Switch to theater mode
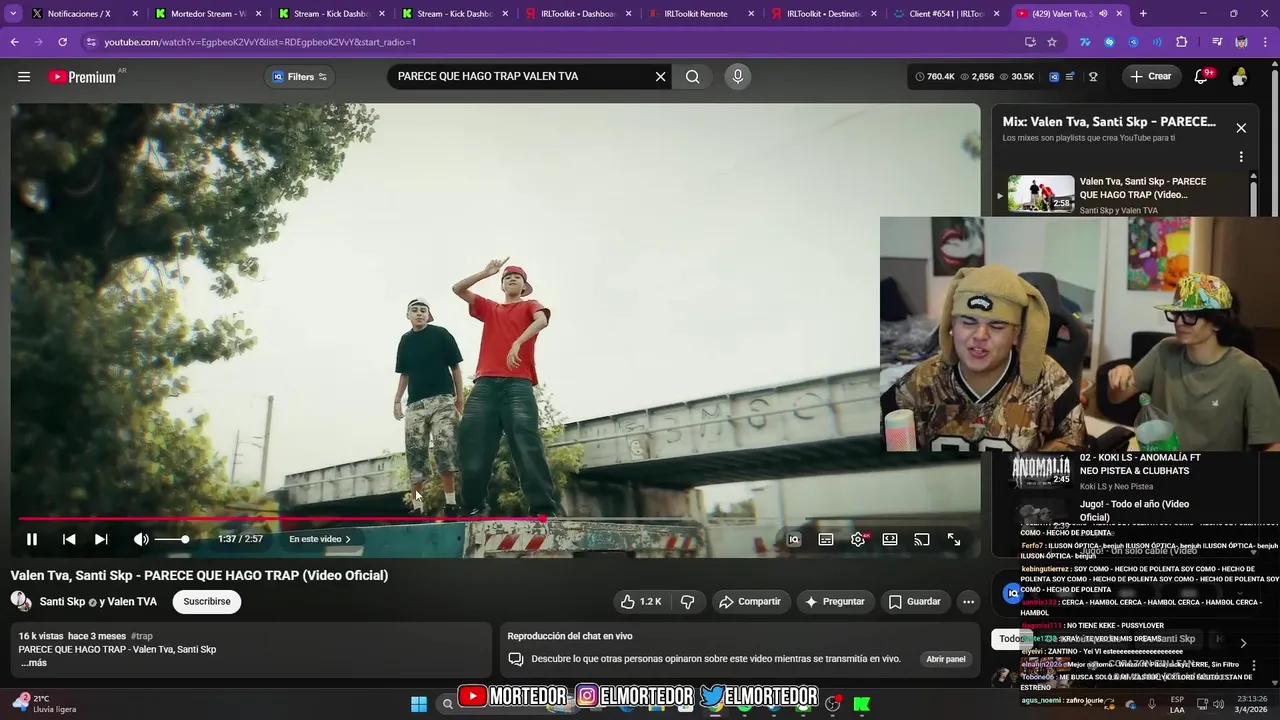Image resolution: width=1280 pixels, height=720 pixels. click(890, 539)
